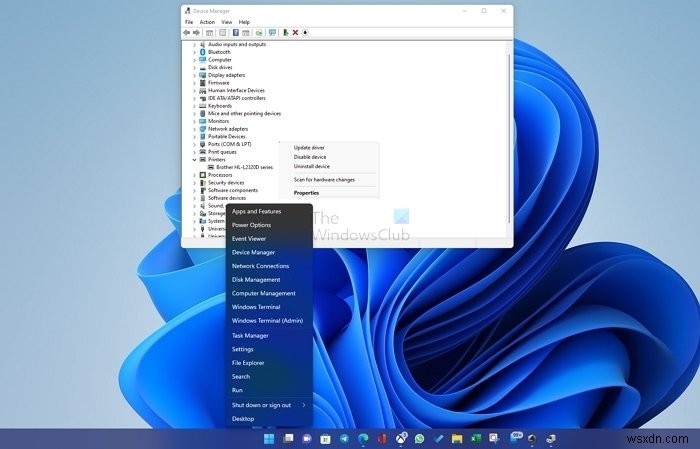Click the blue Help icon in toolbar
The image size is (700, 449).
click(235, 32)
